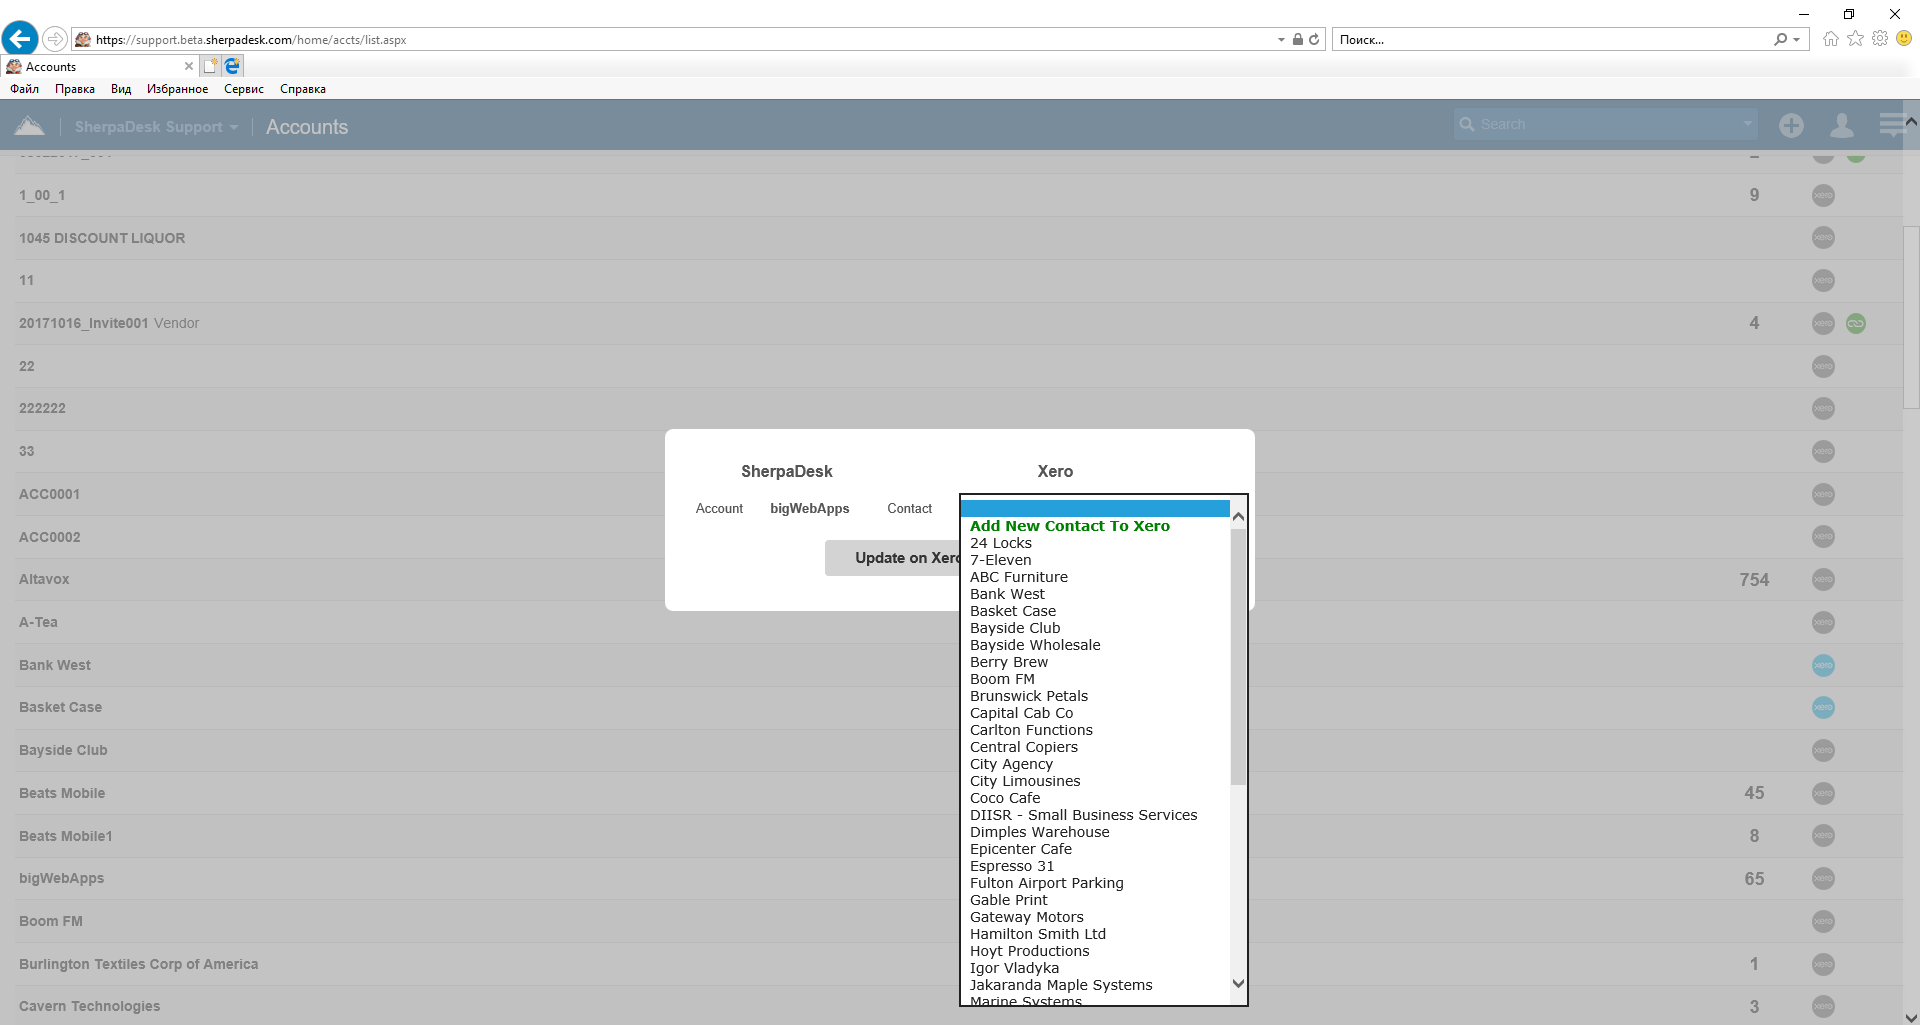Click the Xero icon for Altavox row
This screenshot has height=1025, width=1920.
[1823, 579]
